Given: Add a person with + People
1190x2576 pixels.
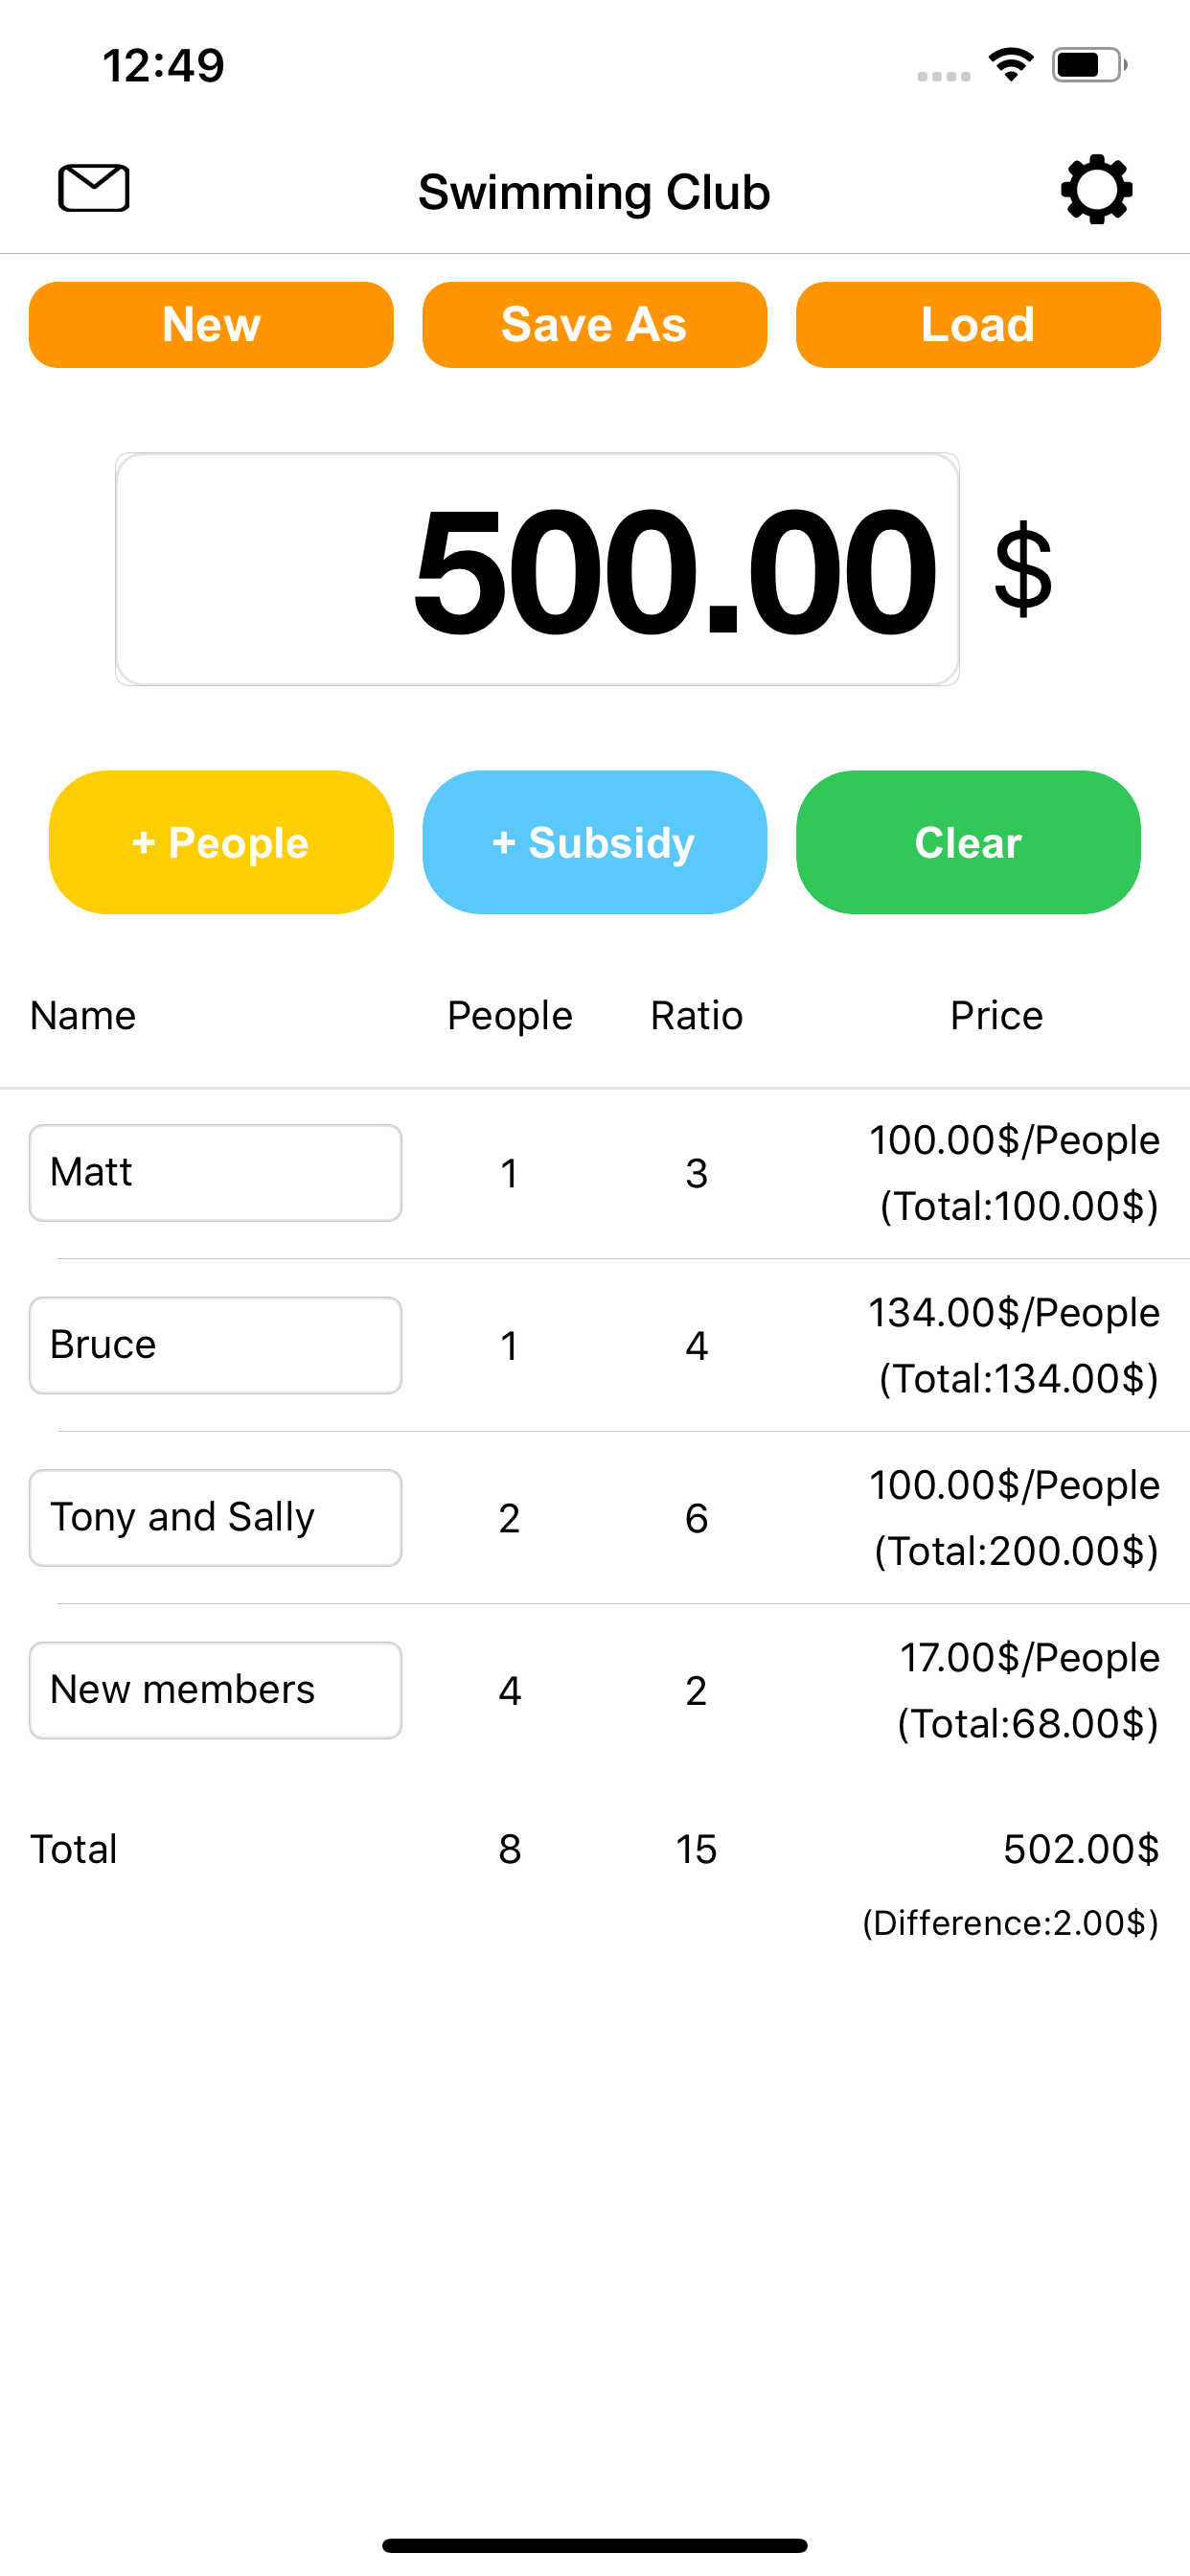Looking at the screenshot, I should 221,842.
